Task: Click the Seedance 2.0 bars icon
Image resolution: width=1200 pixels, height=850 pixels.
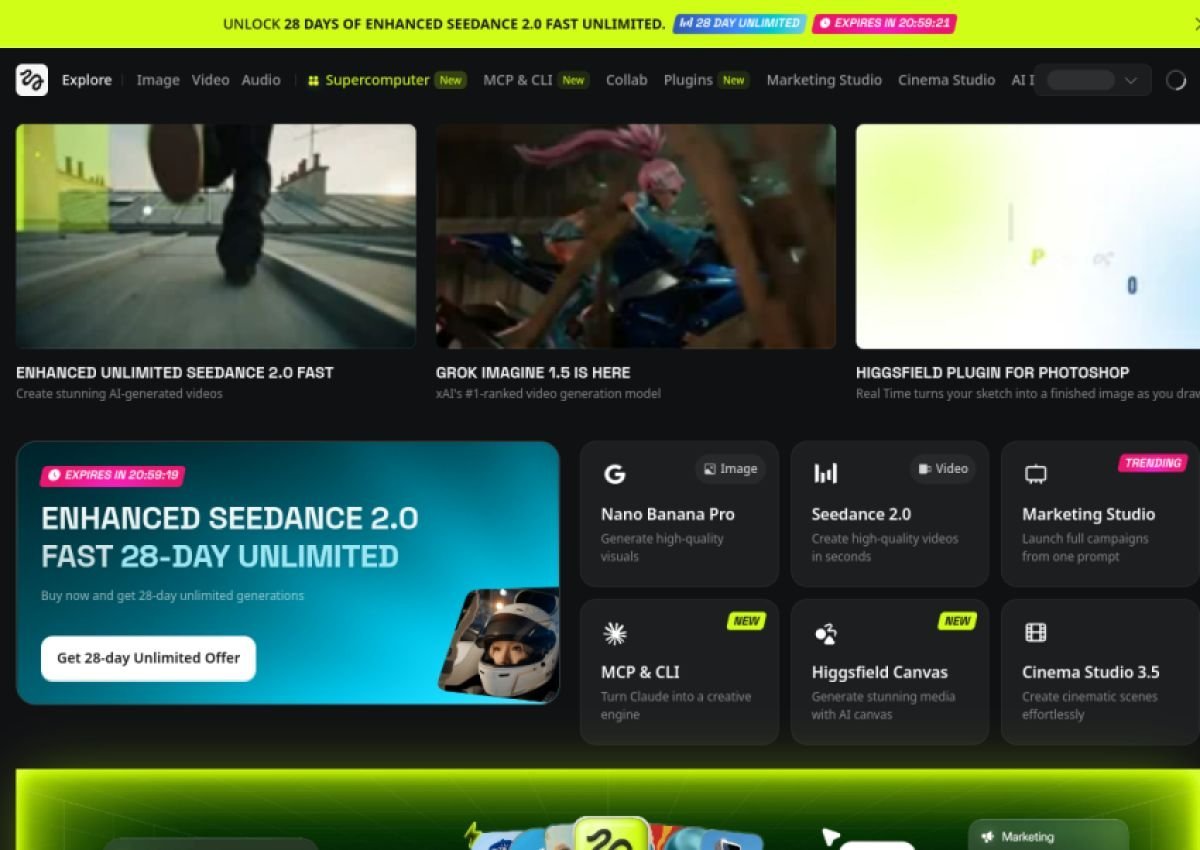Action: [825, 474]
